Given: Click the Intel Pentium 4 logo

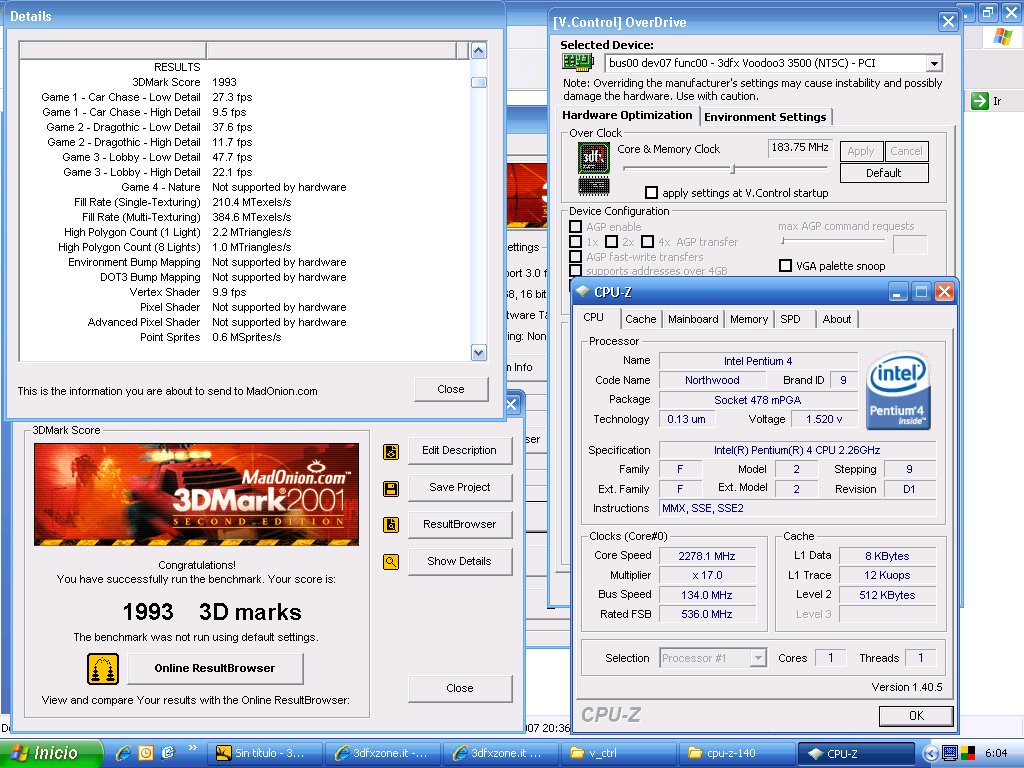Looking at the screenshot, I should click(897, 390).
